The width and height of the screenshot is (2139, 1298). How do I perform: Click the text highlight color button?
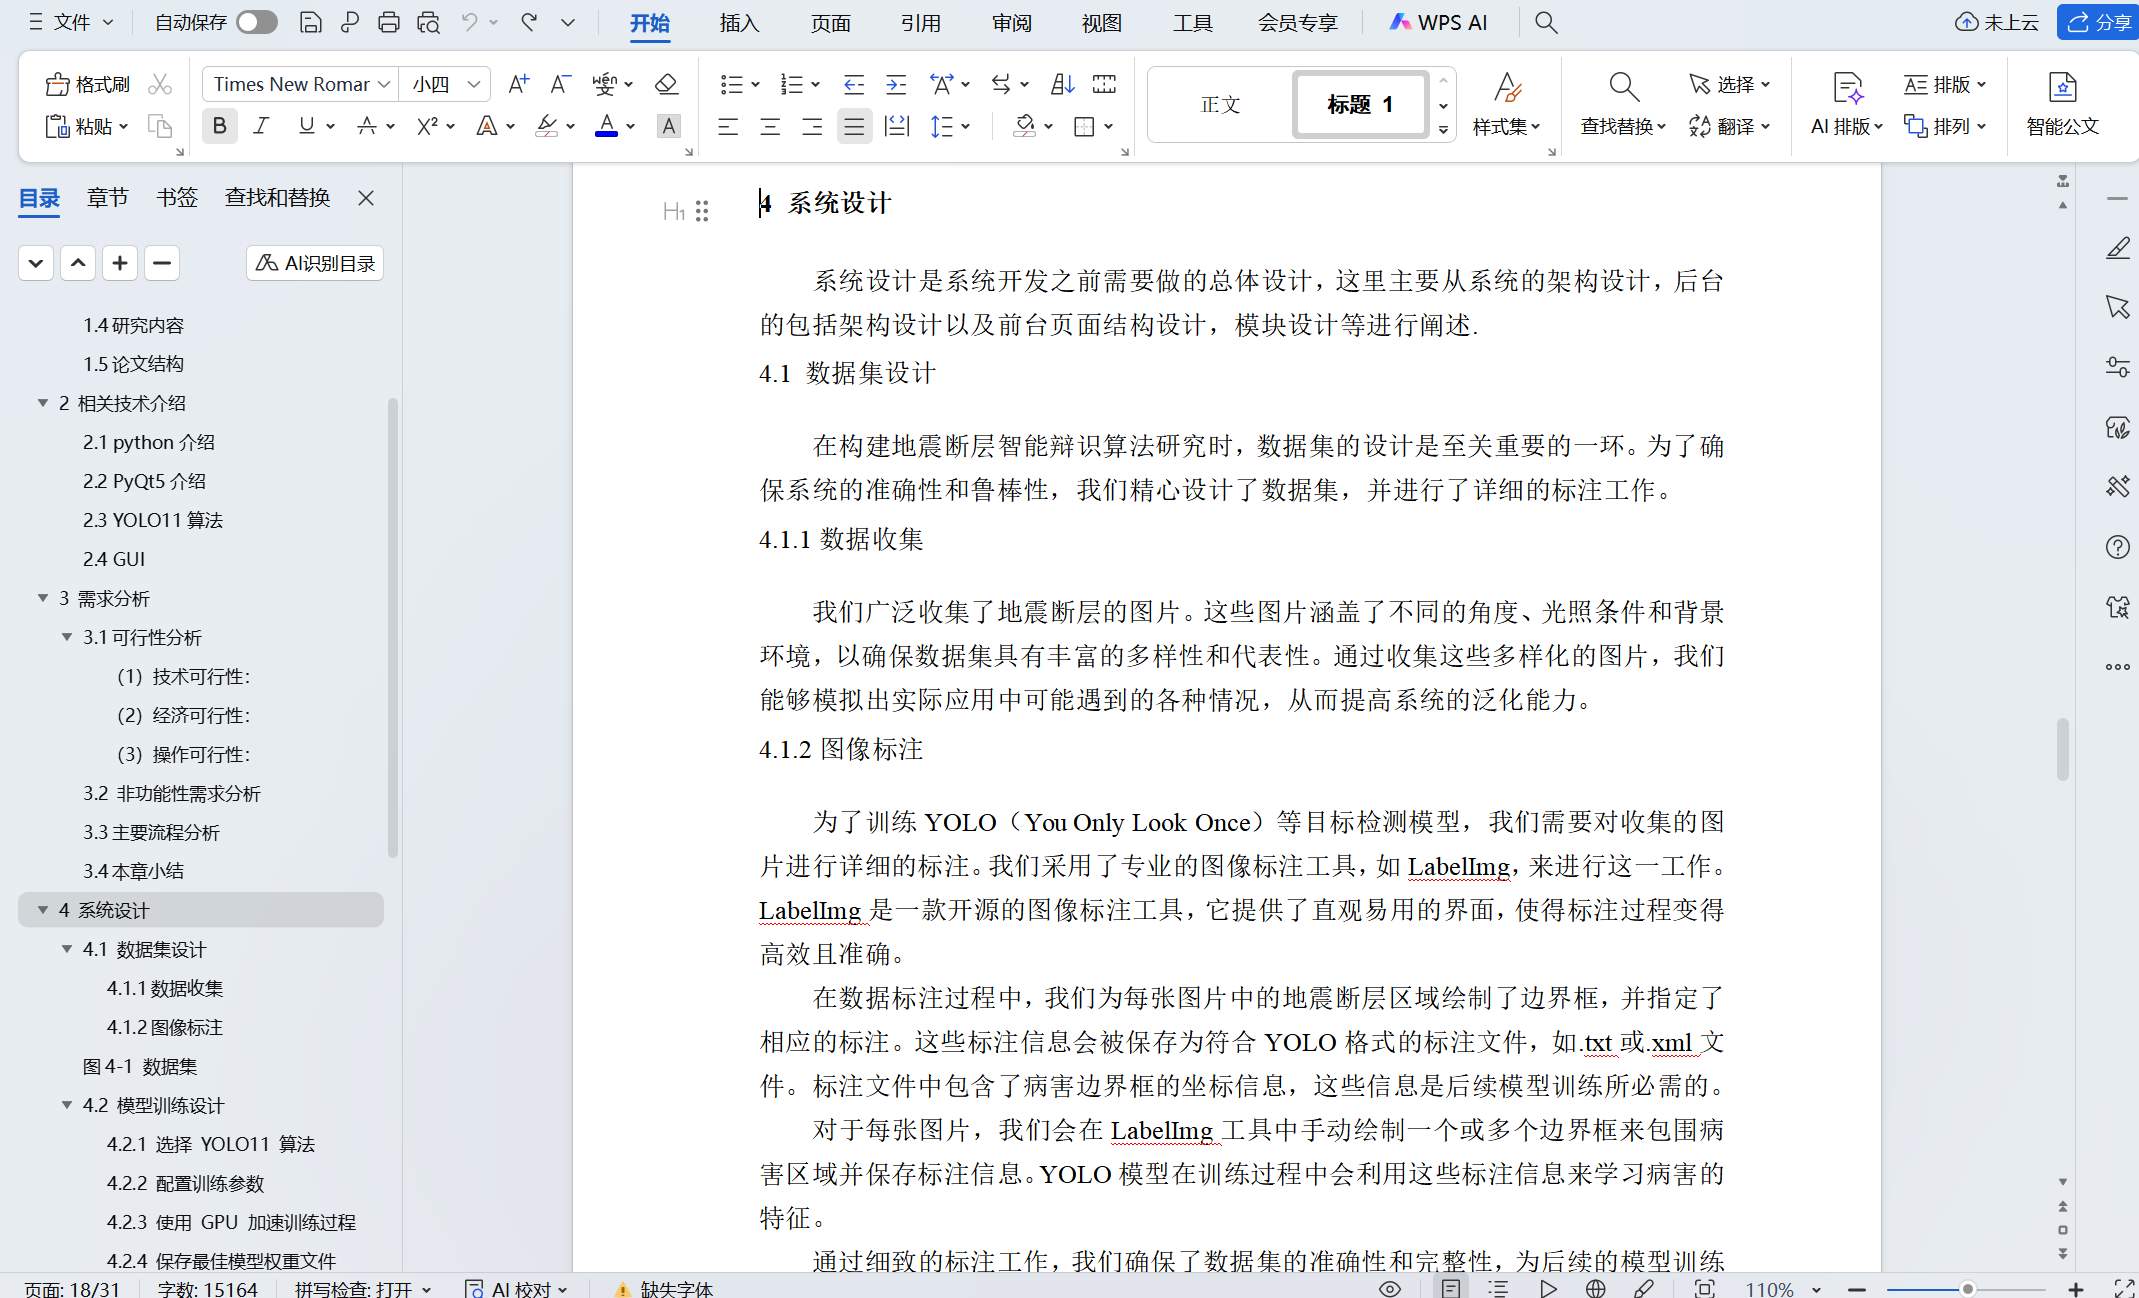(x=546, y=126)
